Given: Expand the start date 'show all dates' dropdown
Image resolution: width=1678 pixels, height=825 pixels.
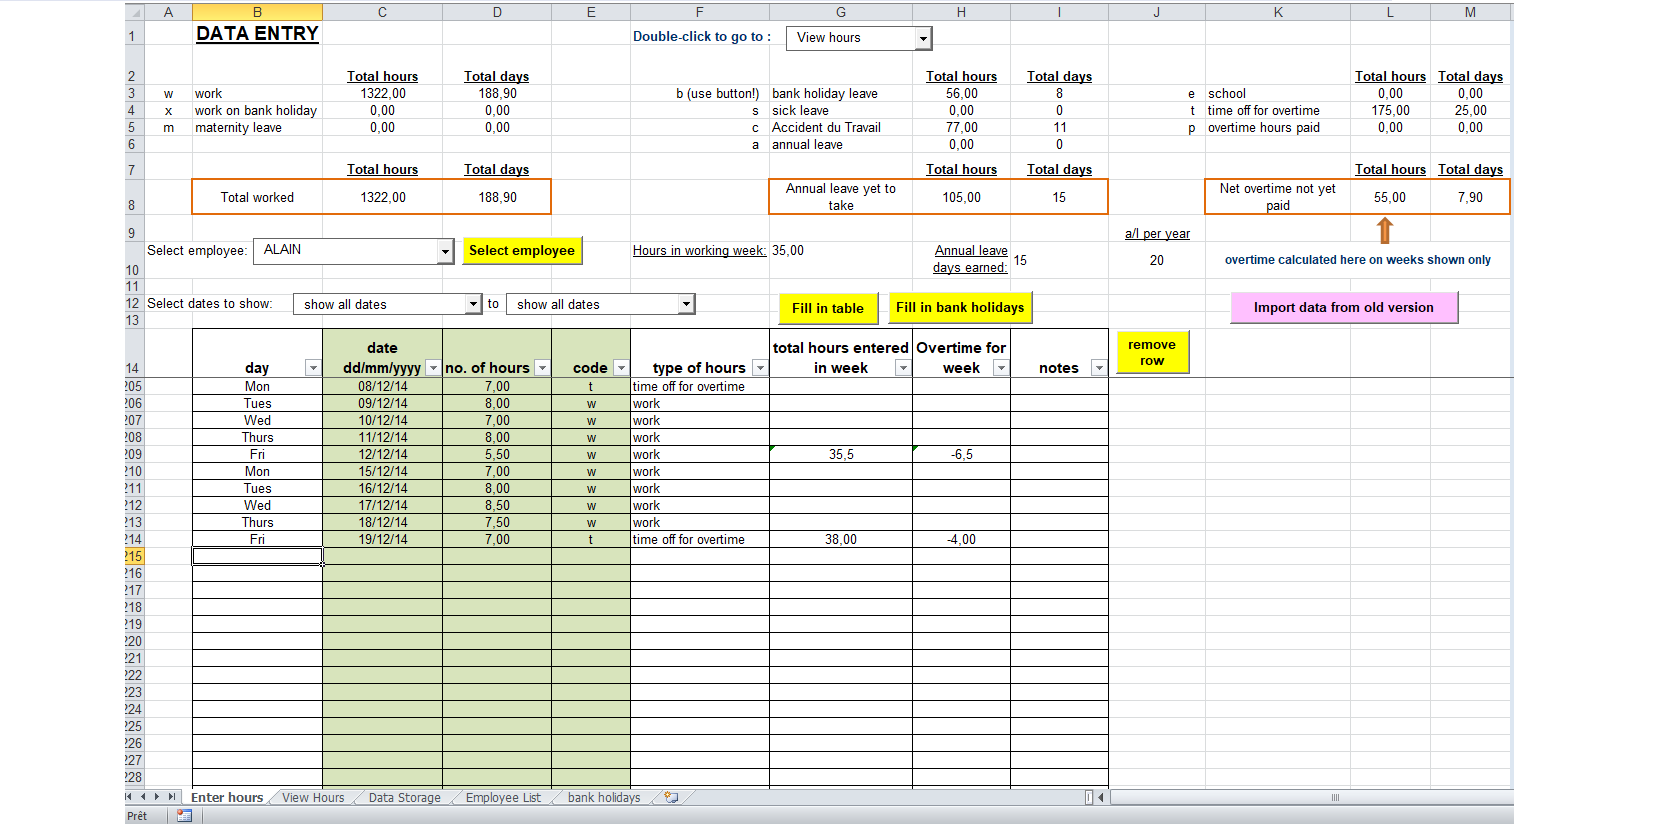Looking at the screenshot, I should click(473, 304).
